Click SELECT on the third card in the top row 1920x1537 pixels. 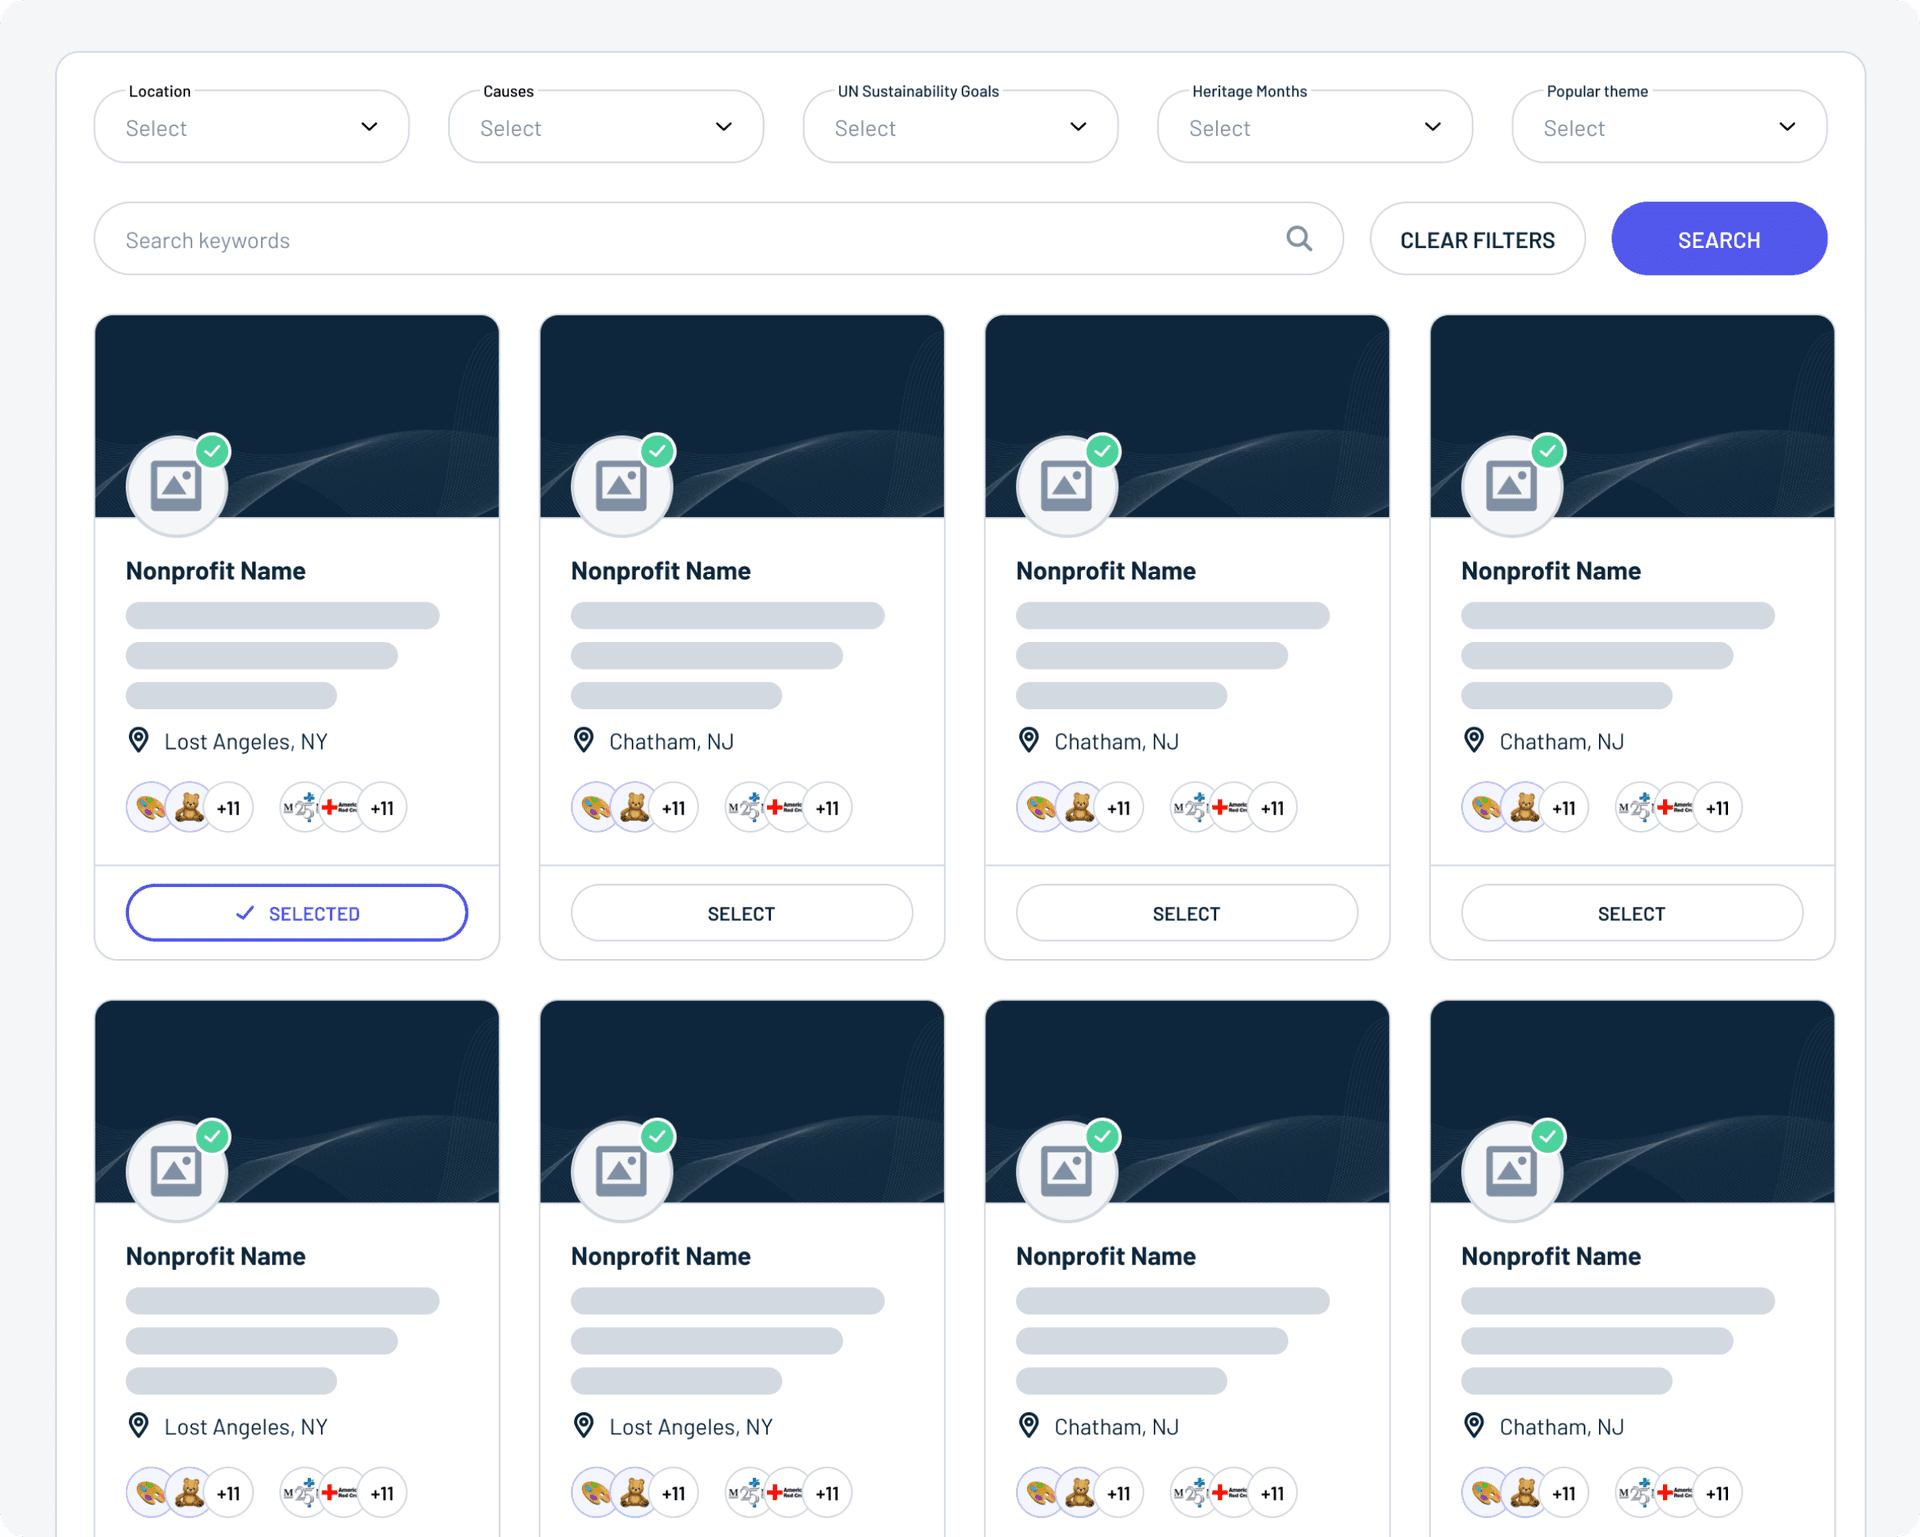click(1187, 913)
